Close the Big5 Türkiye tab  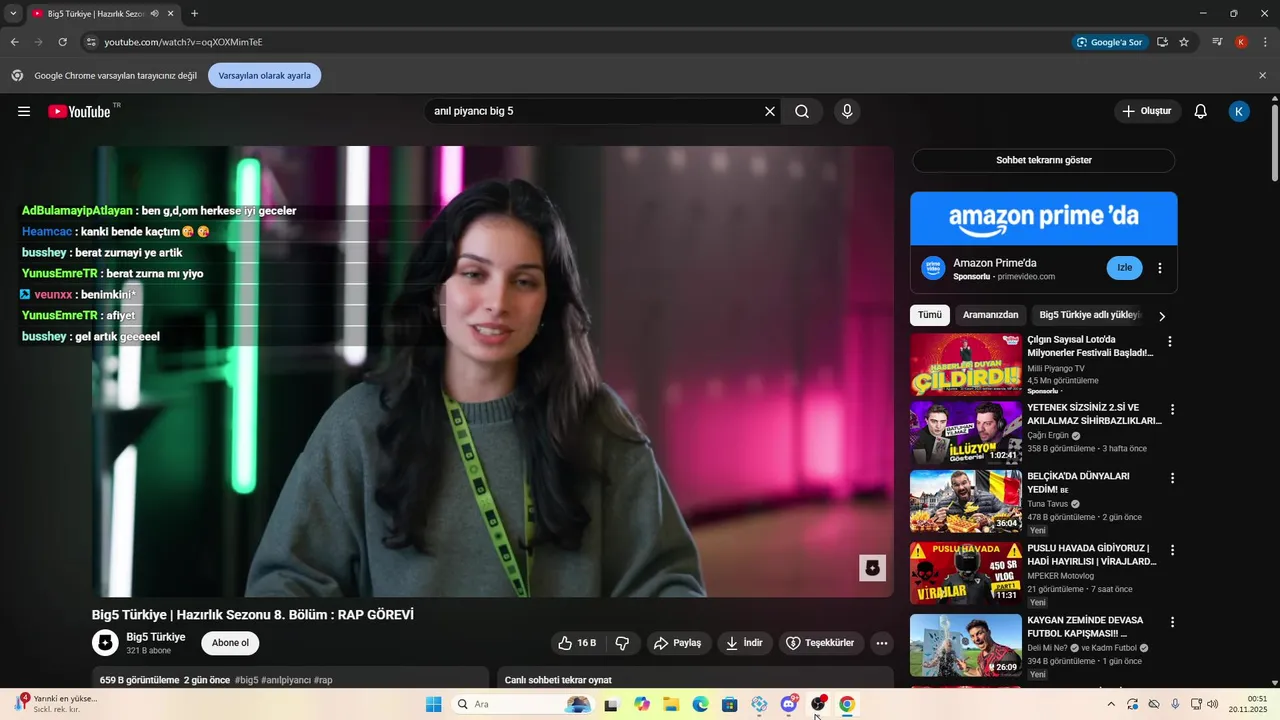pyautogui.click(x=172, y=14)
